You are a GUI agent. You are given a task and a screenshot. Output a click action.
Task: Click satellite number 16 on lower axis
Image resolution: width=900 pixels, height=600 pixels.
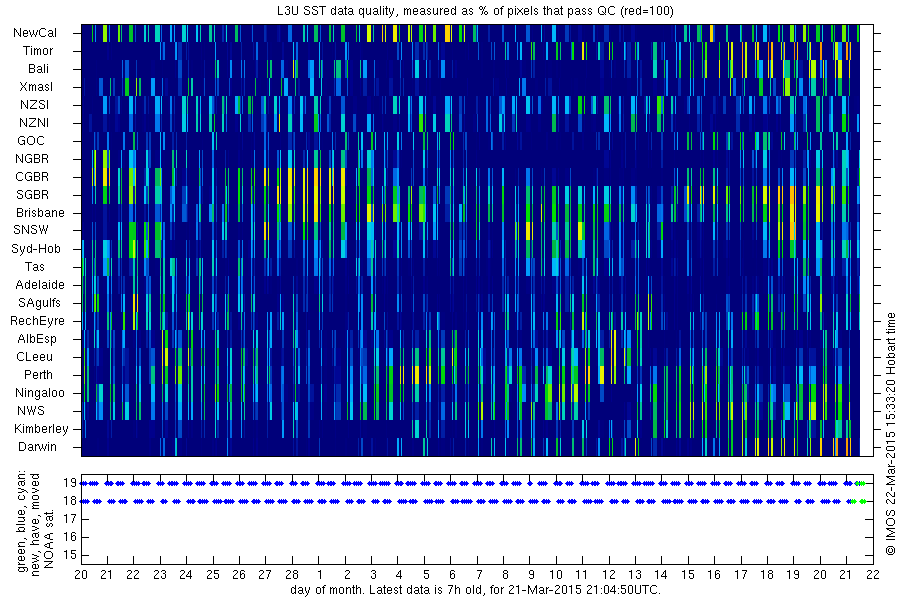[70, 537]
